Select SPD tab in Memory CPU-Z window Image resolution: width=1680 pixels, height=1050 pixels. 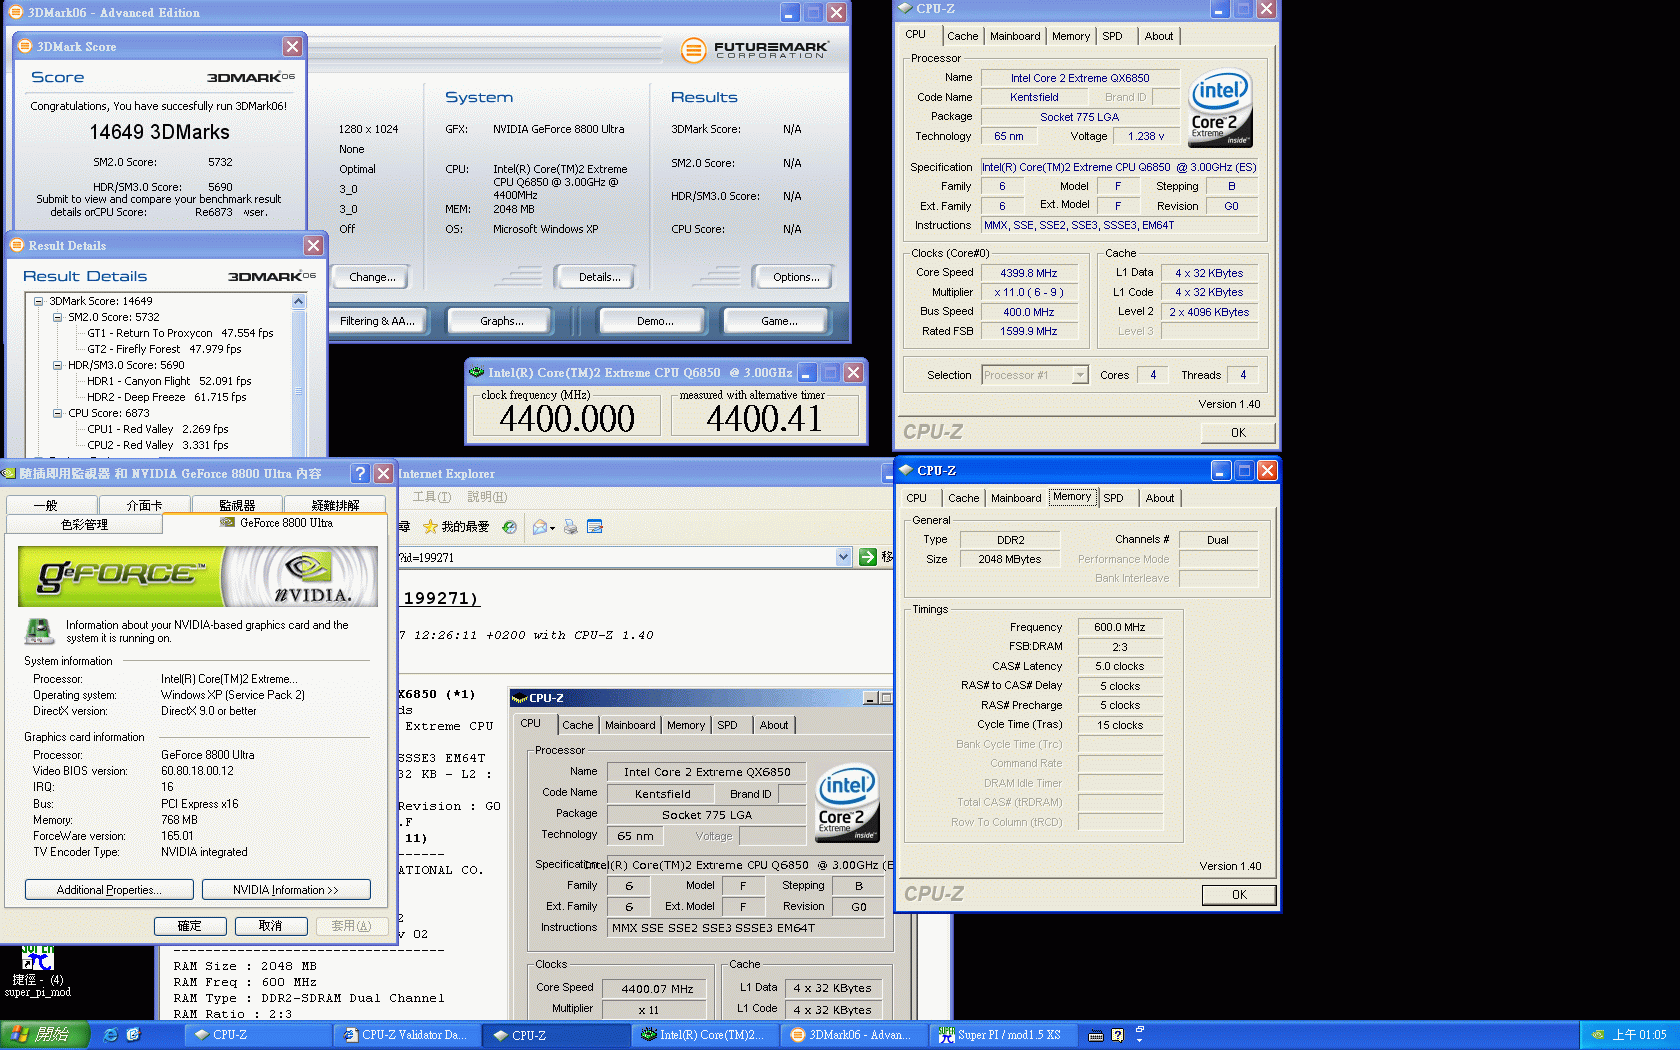tap(1113, 498)
